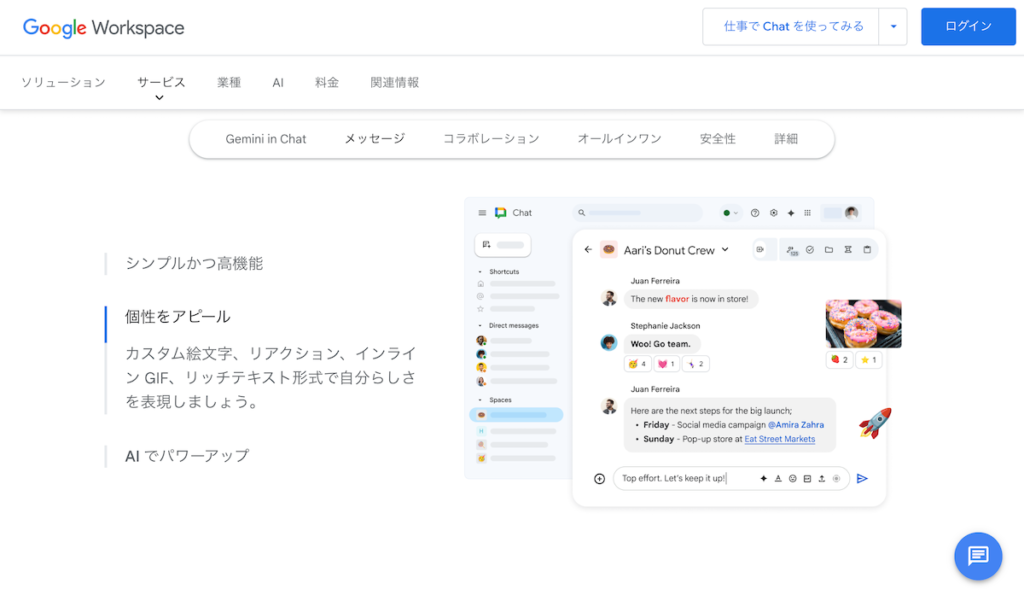Open the green status indicator dropdown

(730, 213)
